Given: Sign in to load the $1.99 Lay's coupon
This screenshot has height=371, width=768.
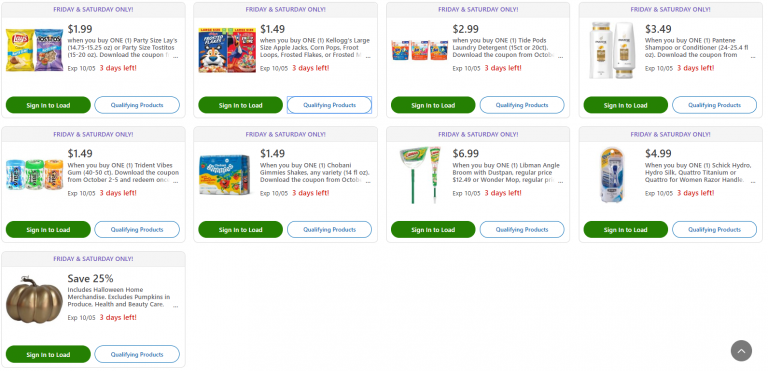Looking at the screenshot, I should click(48, 105).
